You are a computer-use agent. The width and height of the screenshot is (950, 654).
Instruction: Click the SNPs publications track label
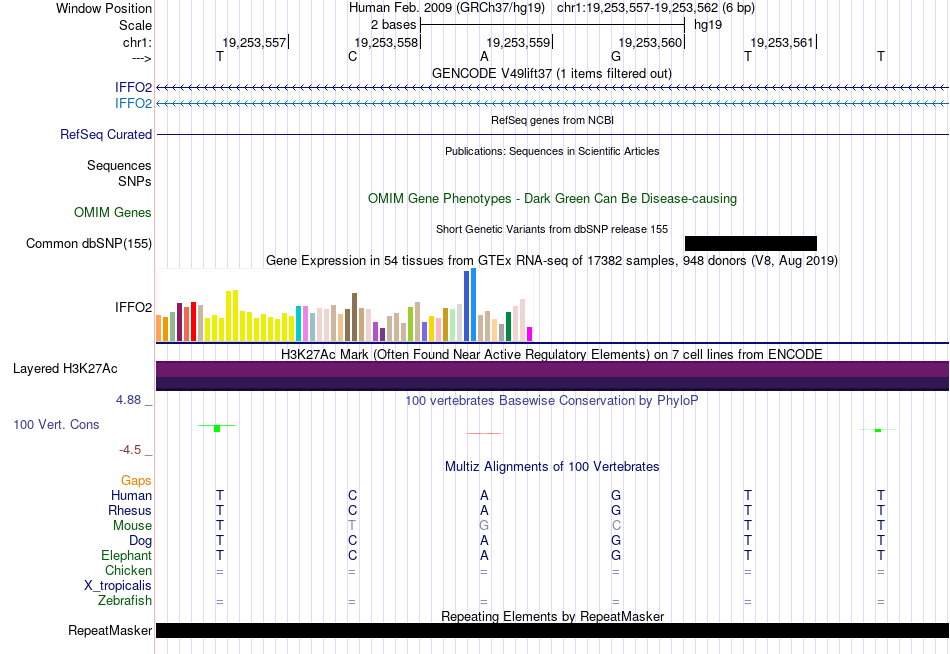pyautogui.click(x=135, y=181)
